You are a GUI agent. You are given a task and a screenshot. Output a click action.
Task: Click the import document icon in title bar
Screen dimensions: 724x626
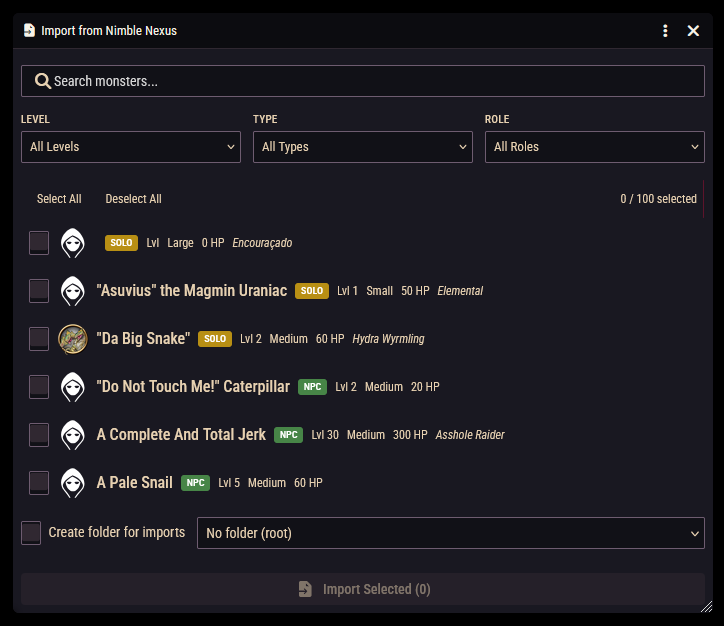point(30,30)
